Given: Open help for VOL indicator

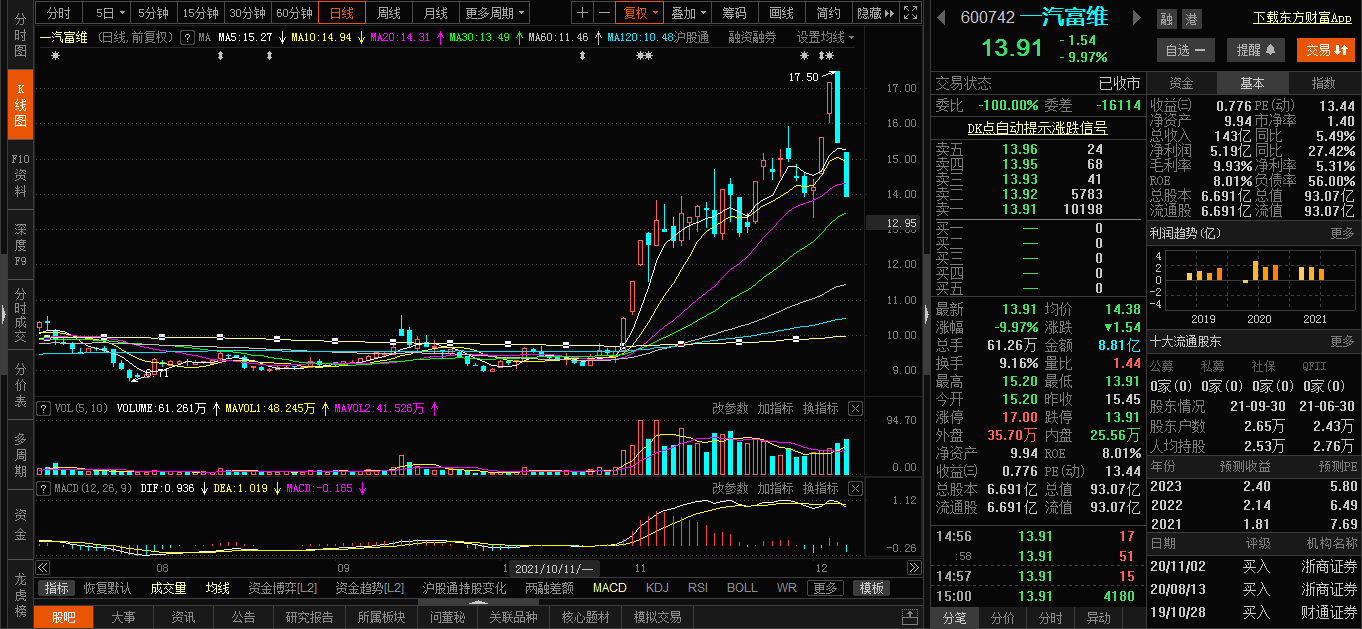Looking at the screenshot, I should [x=43, y=408].
